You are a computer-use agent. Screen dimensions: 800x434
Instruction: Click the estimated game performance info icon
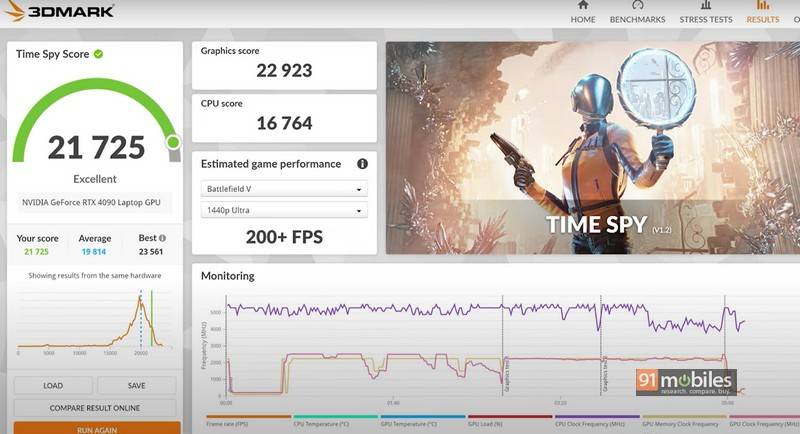click(x=362, y=164)
